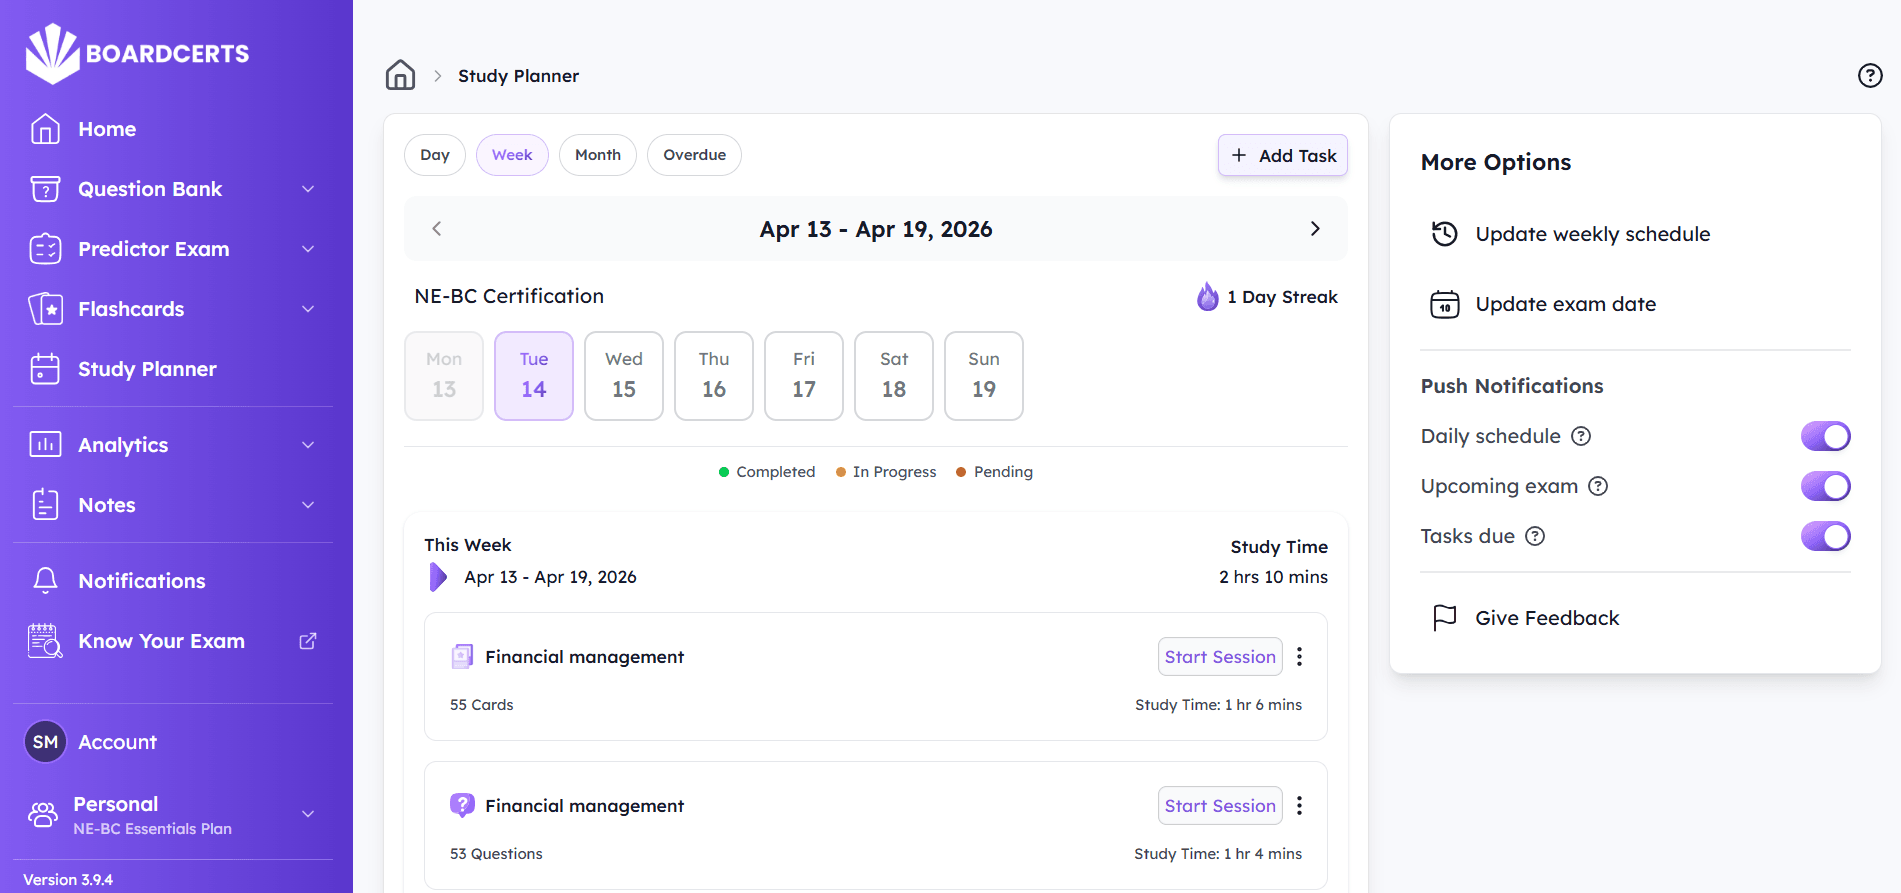The image size is (1901, 893).
Task: Disable the Daily schedule notification toggle
Action: point(1825,436)
